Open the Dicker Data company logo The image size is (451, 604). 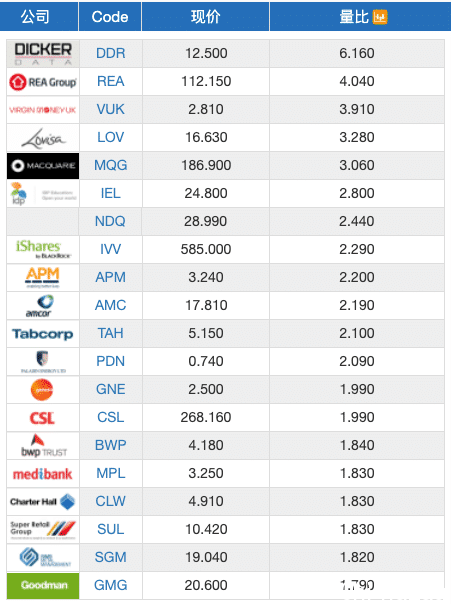[x=43, y=54]
